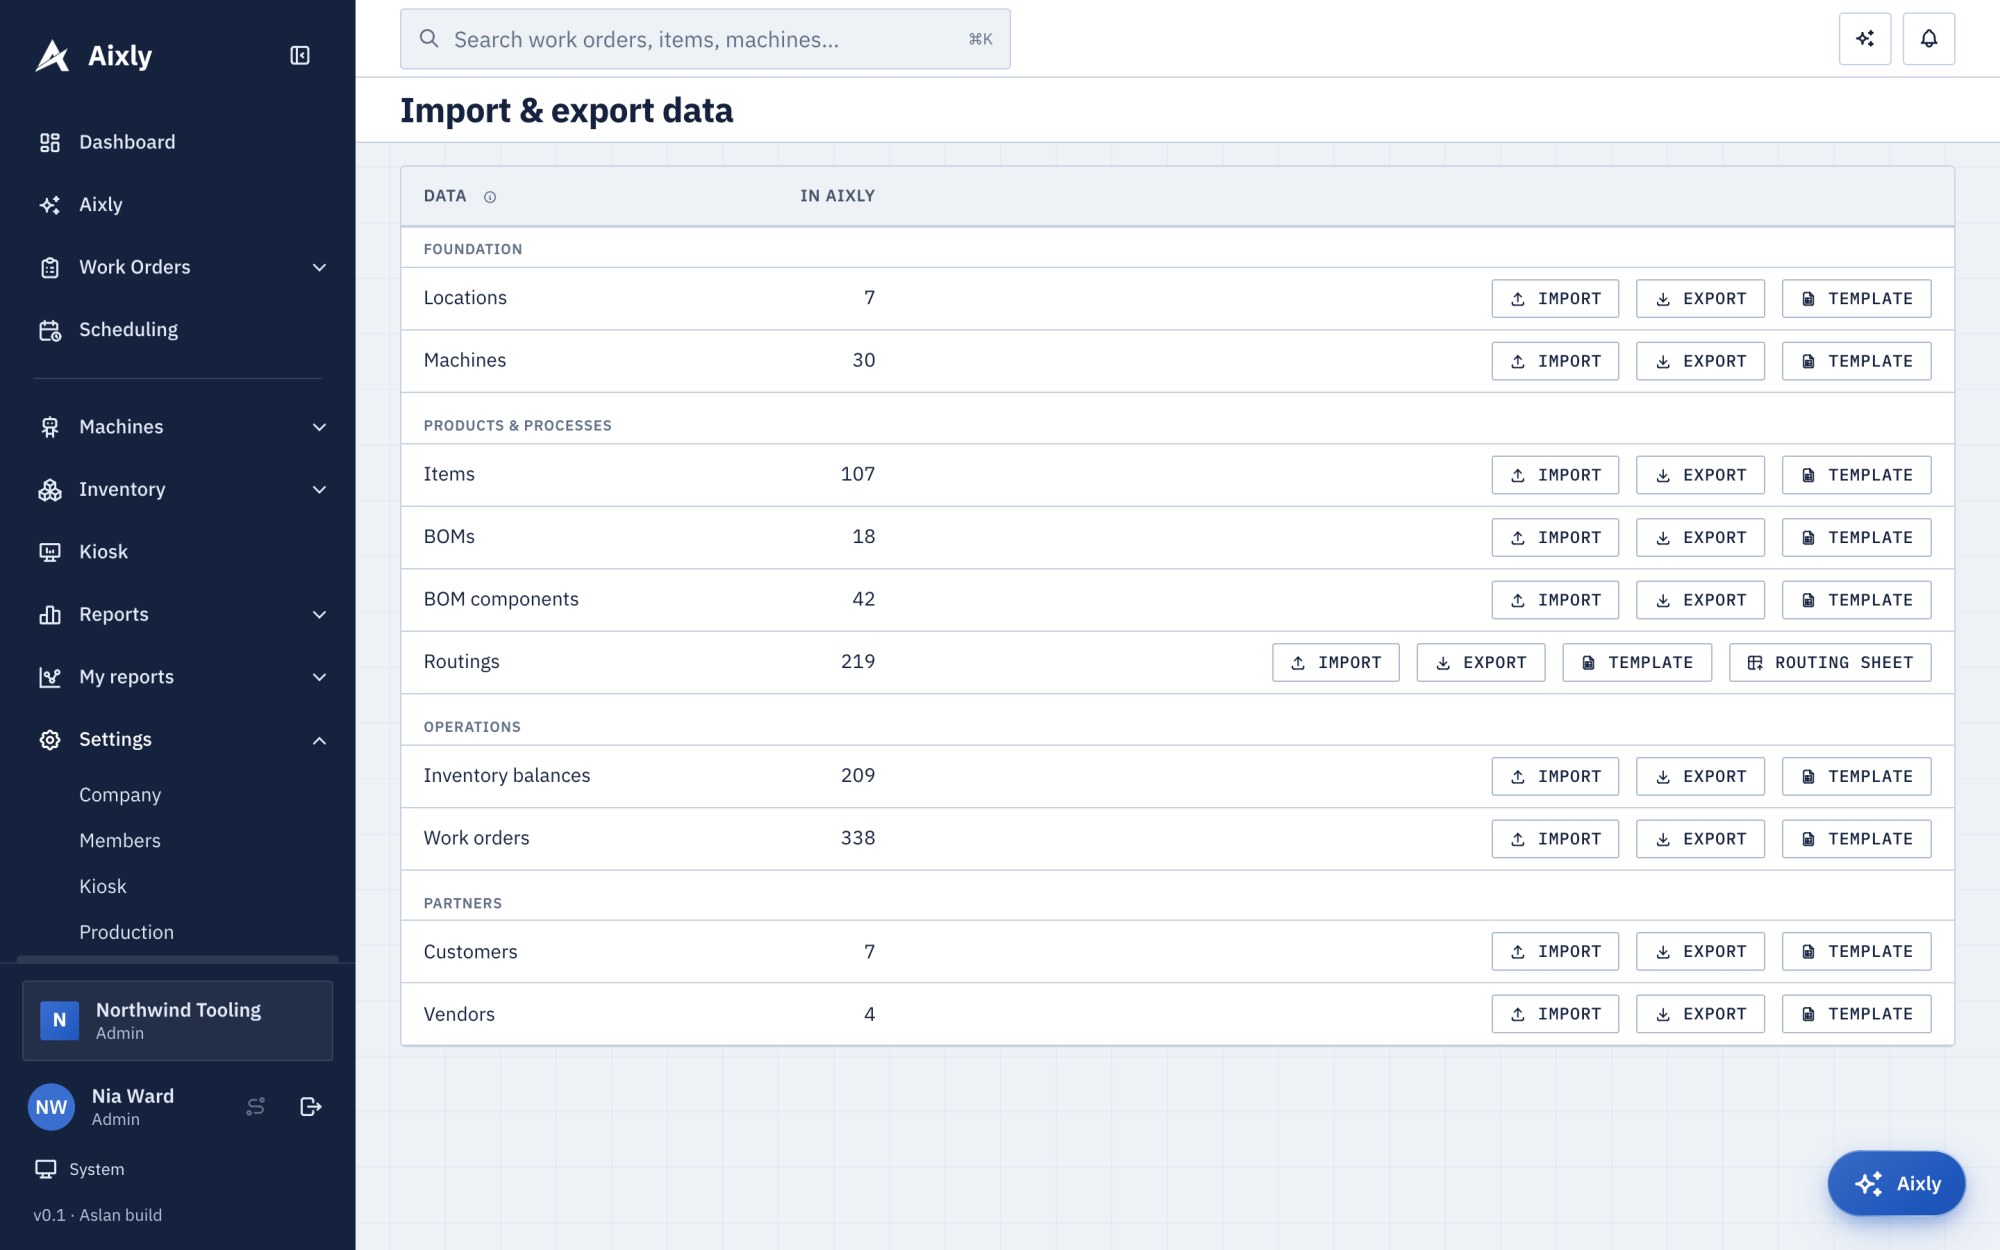Image resolution: width=2000 pixels, height=1250 pixels.
Task: Open the Northwind Tooling workspace switcher
Action: tap(178, 1020)
